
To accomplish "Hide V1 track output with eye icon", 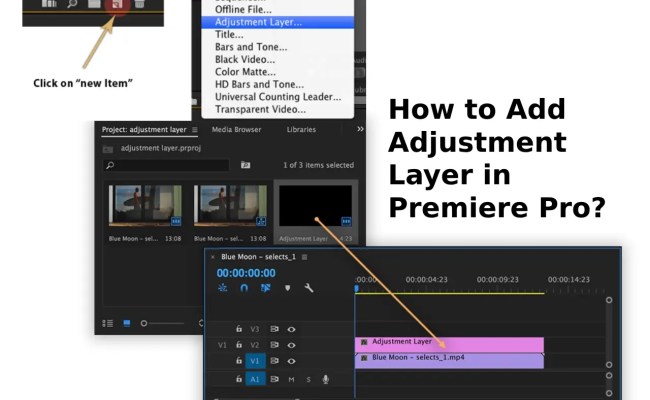I will (x=291, y=361).
